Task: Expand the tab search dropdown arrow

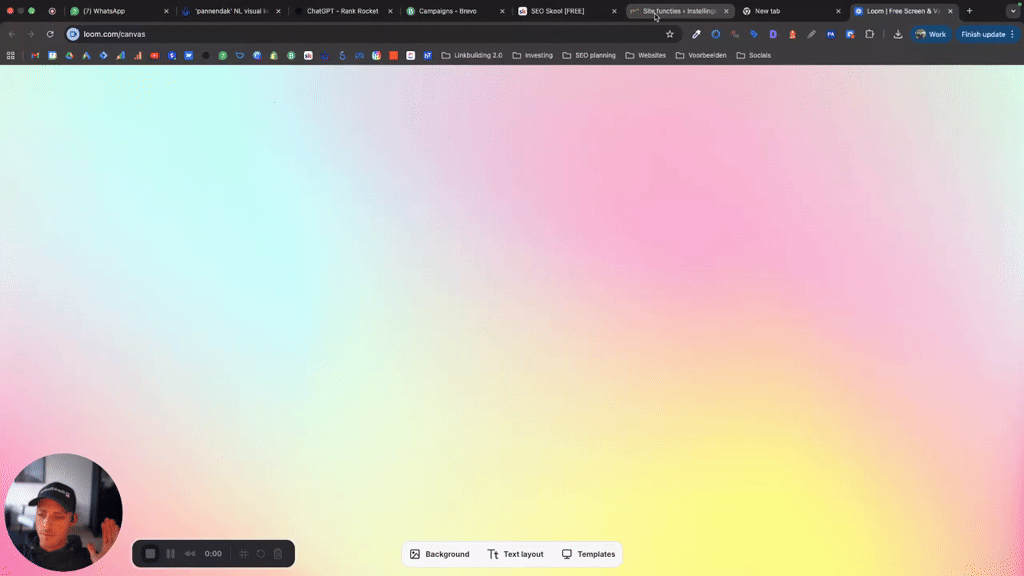Action: point(1013,11)
